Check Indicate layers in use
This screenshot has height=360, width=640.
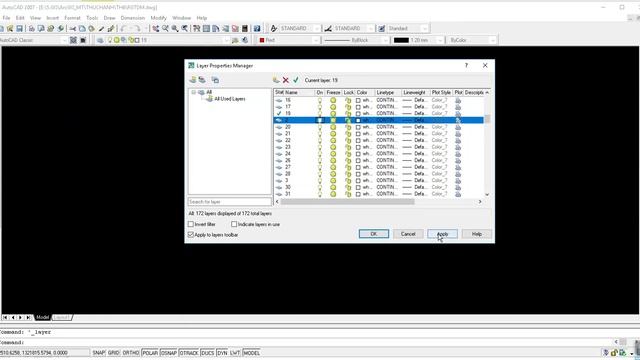point(234,224)
